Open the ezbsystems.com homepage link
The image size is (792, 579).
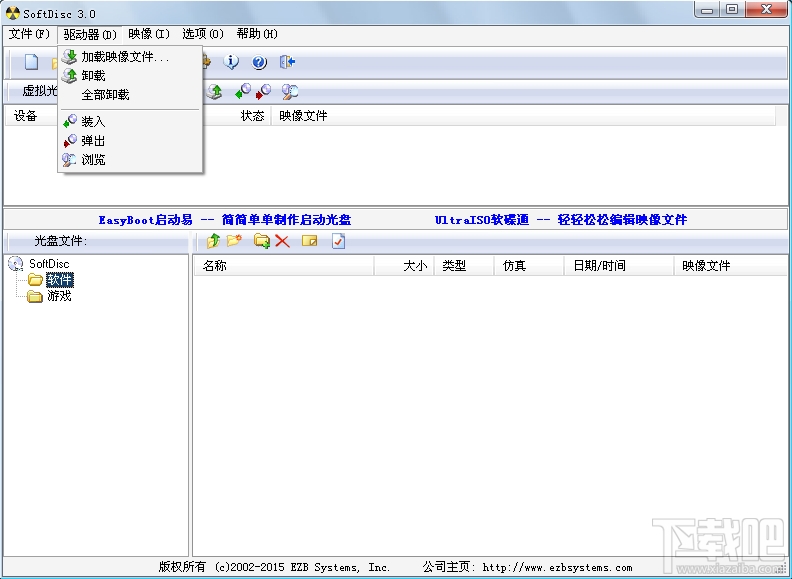point(557,567)
